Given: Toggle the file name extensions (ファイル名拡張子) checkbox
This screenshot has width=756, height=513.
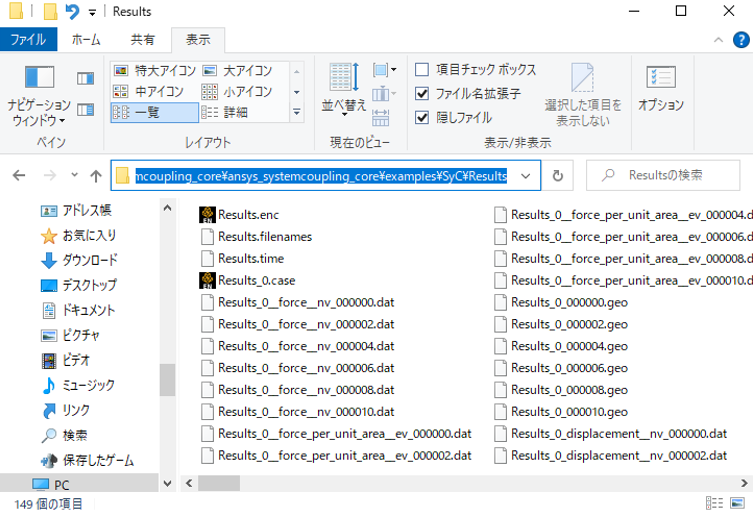Looking at the screenshot, I should pos(422,94).
